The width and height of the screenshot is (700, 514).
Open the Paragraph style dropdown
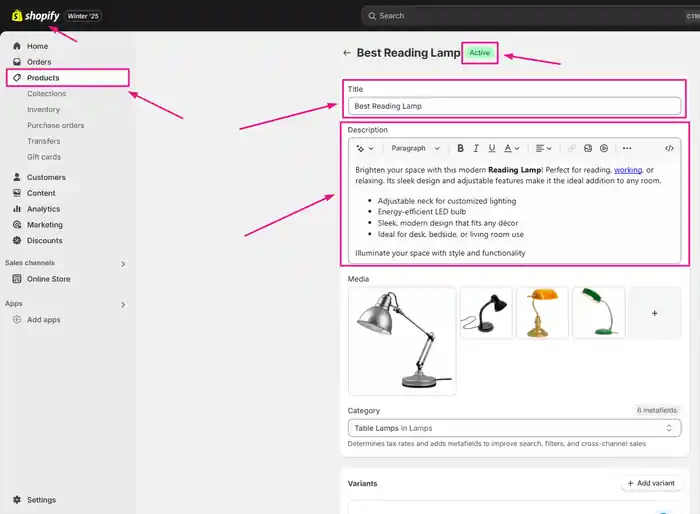point(415,148)
